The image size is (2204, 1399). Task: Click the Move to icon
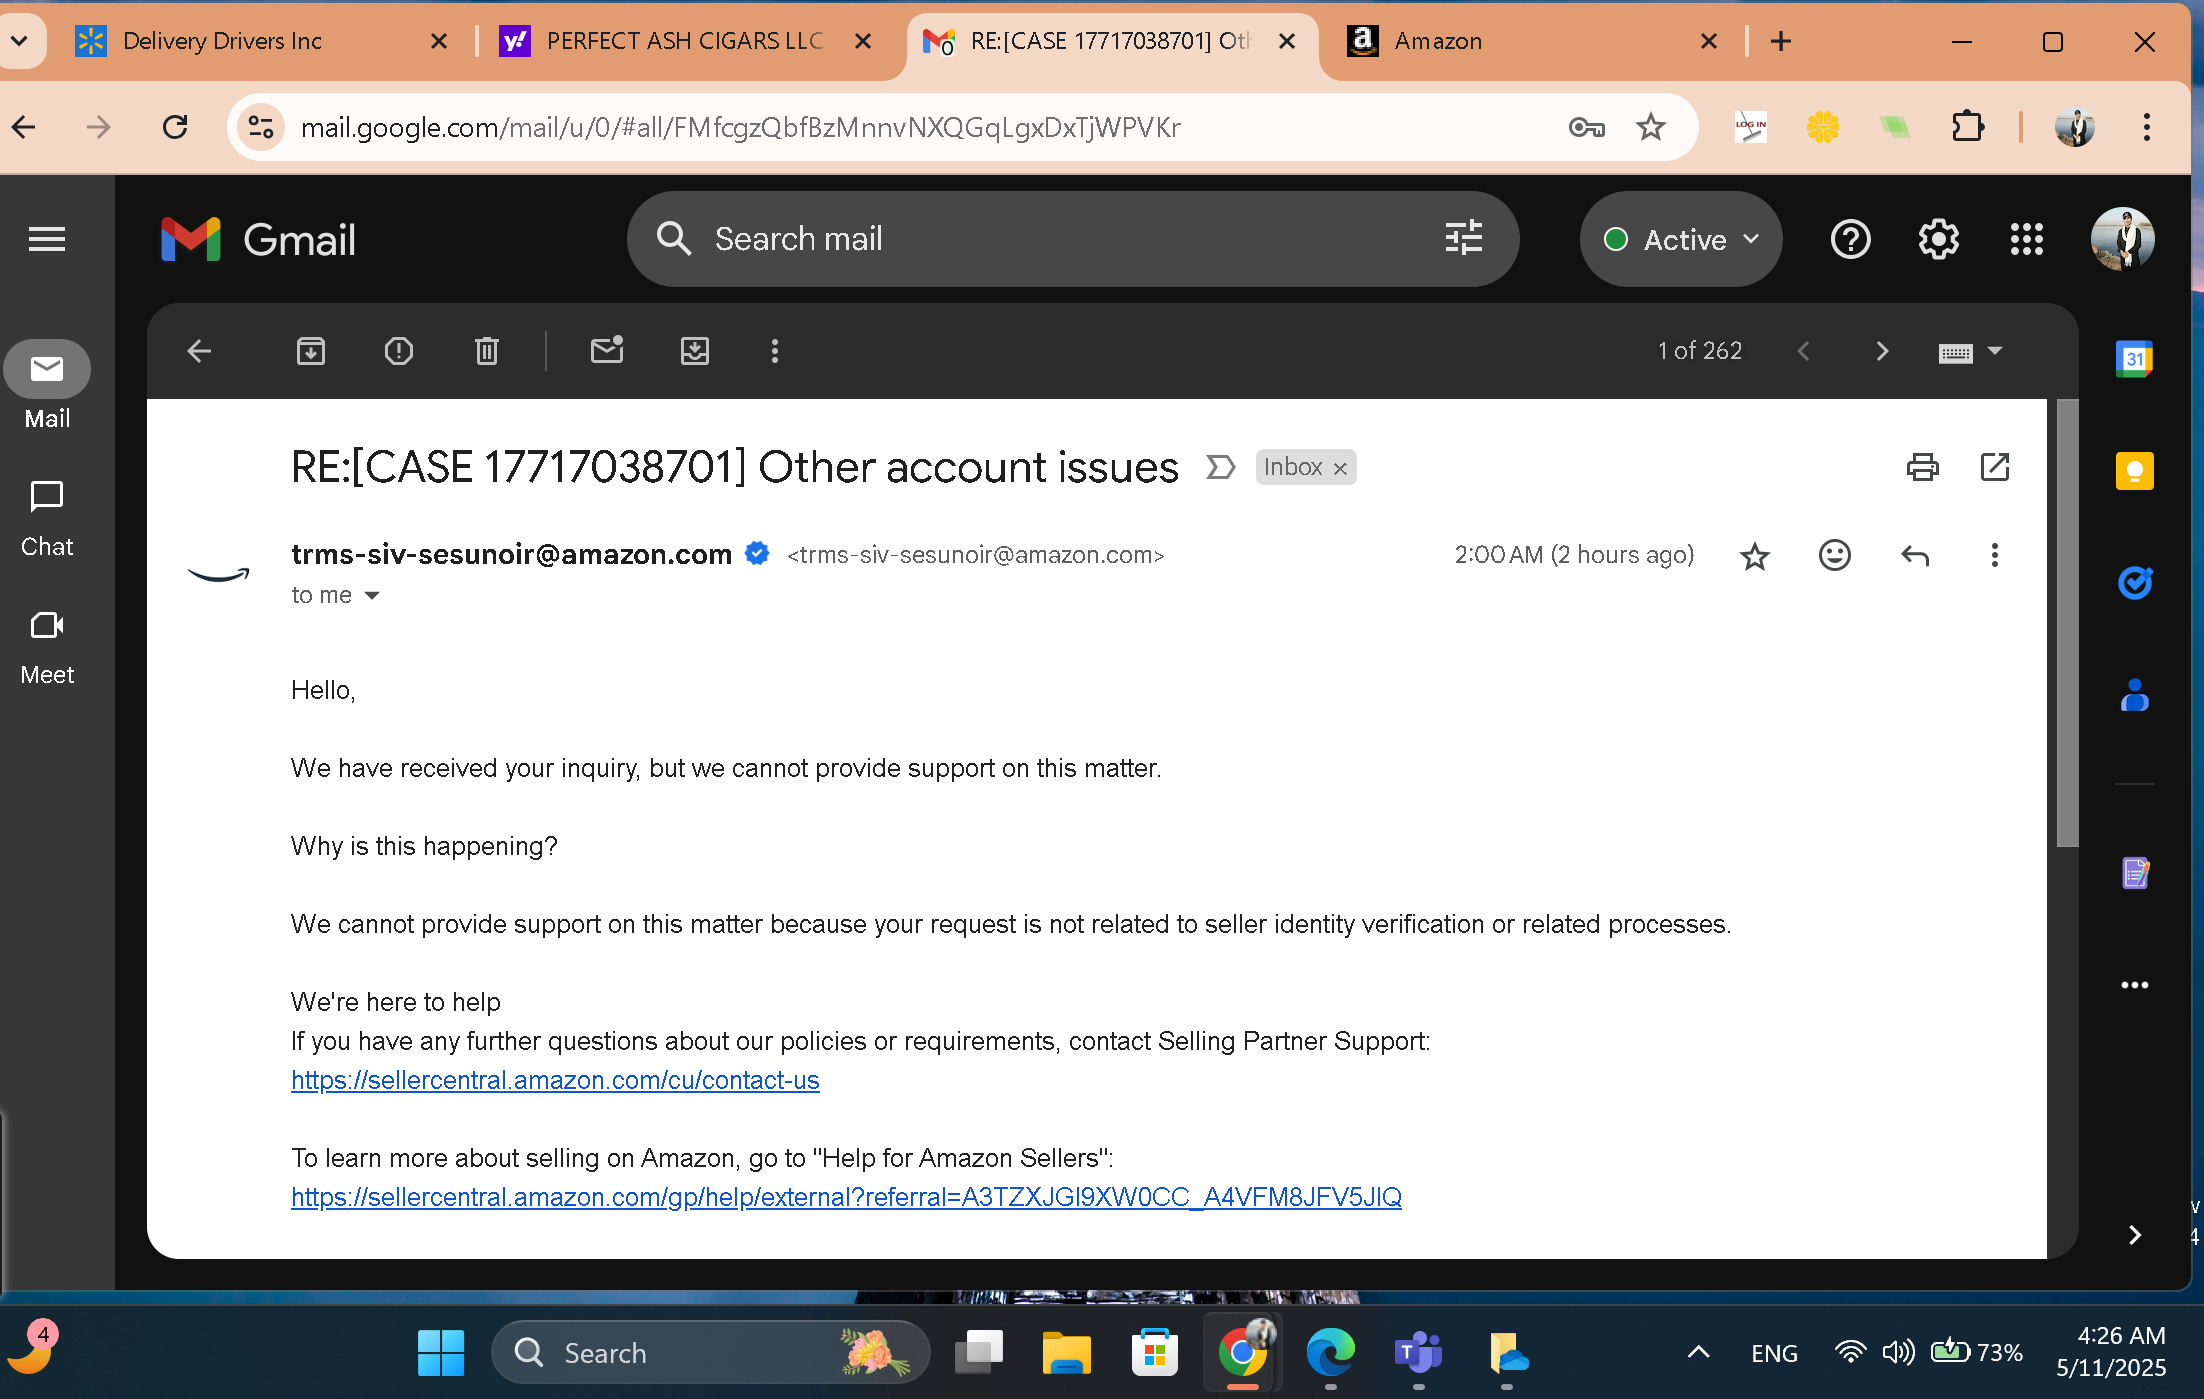pos(695,351)
